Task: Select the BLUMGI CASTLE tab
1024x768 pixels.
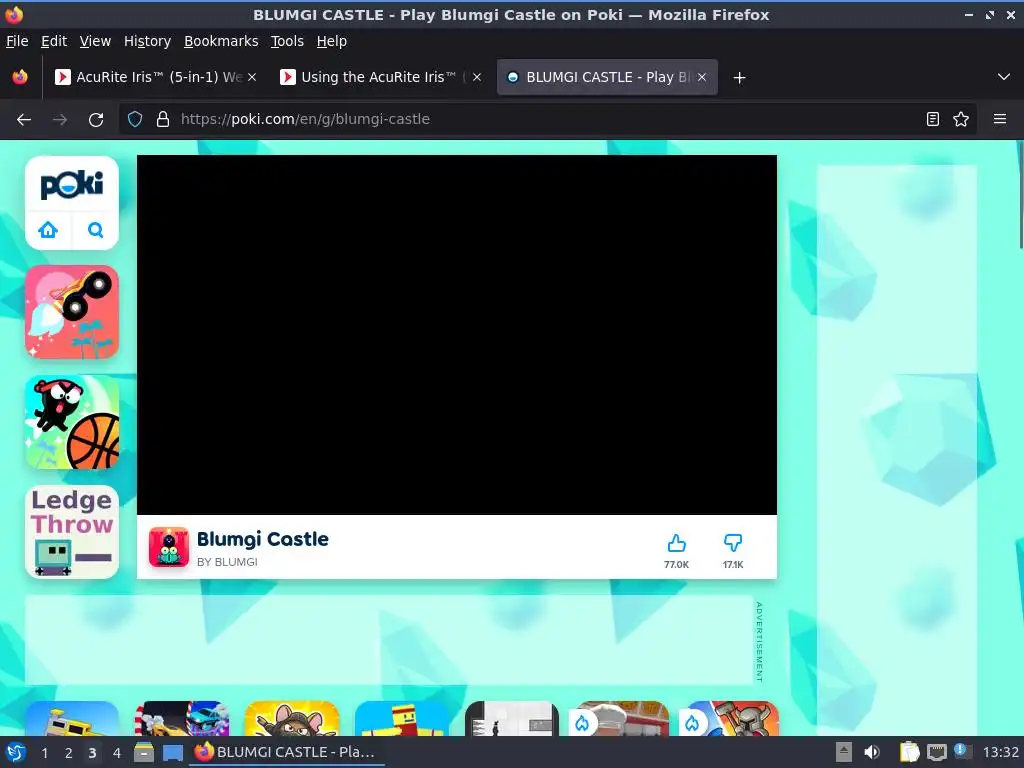Action: click(x=607, y=77)
